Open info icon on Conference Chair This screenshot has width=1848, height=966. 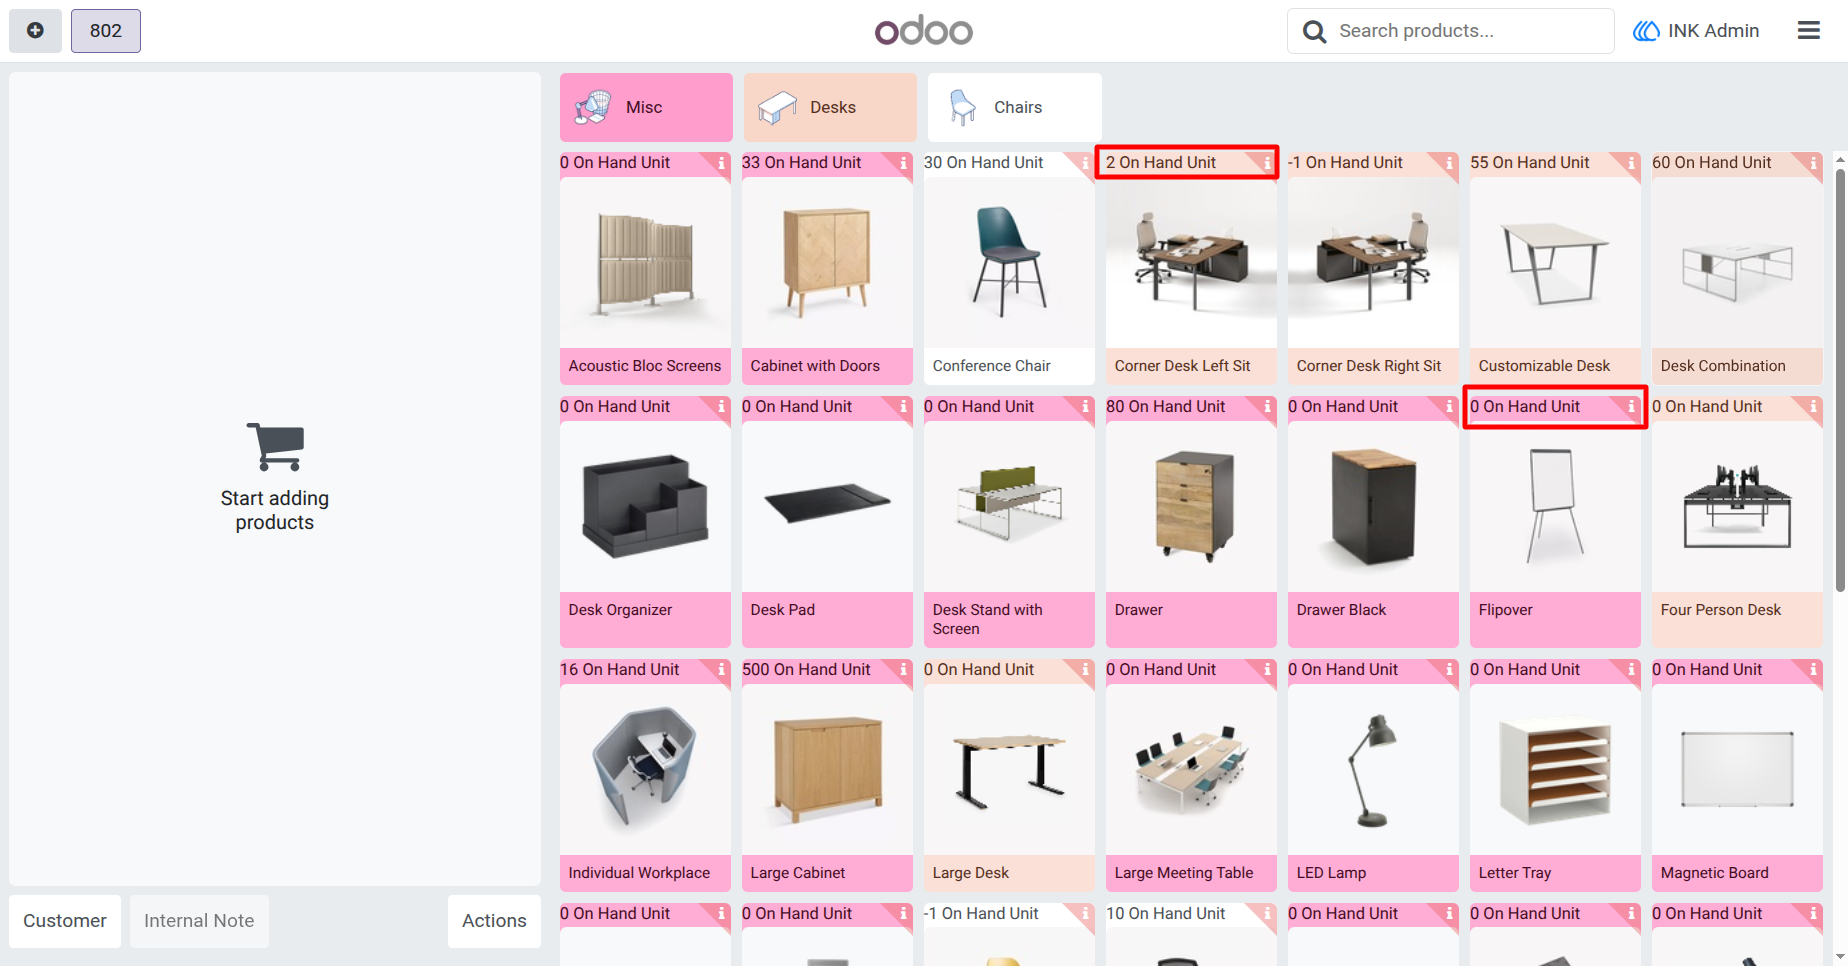1085,162
